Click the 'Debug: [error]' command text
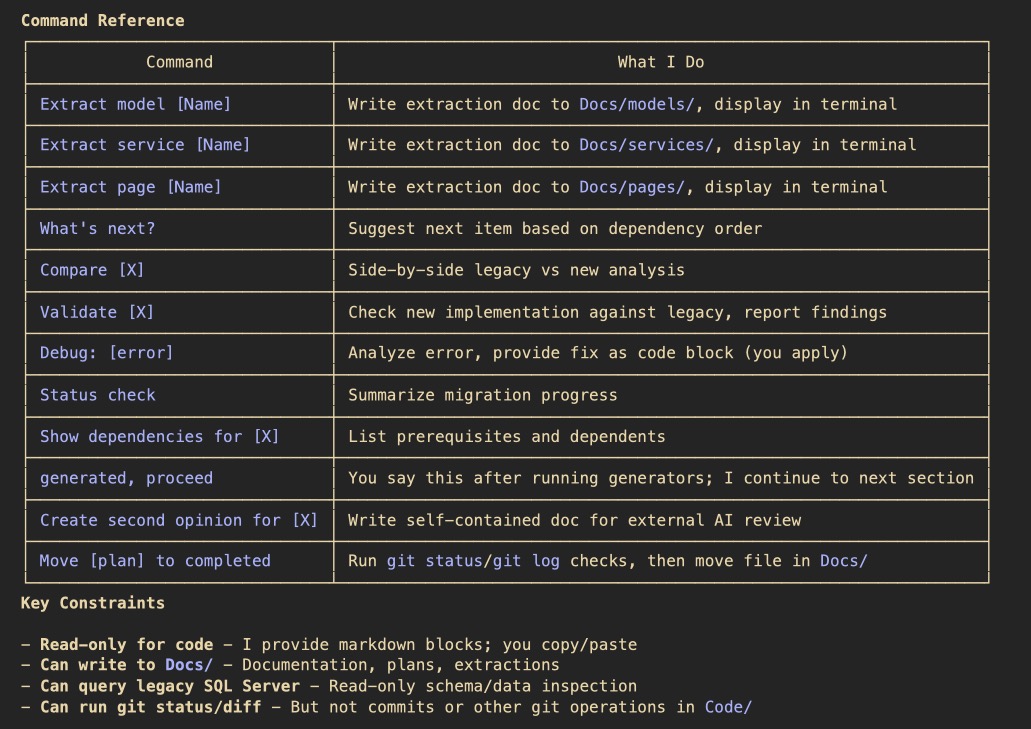This screenshot has height=729, width=1031. click(107, 352)
